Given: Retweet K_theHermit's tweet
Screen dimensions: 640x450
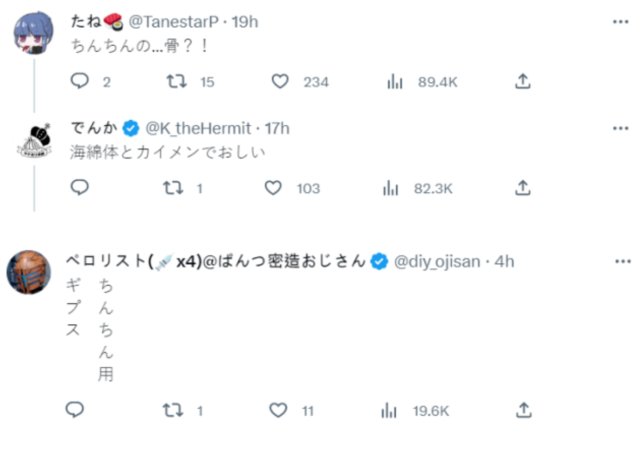Looking at the screenshot, I should [174, 187].
